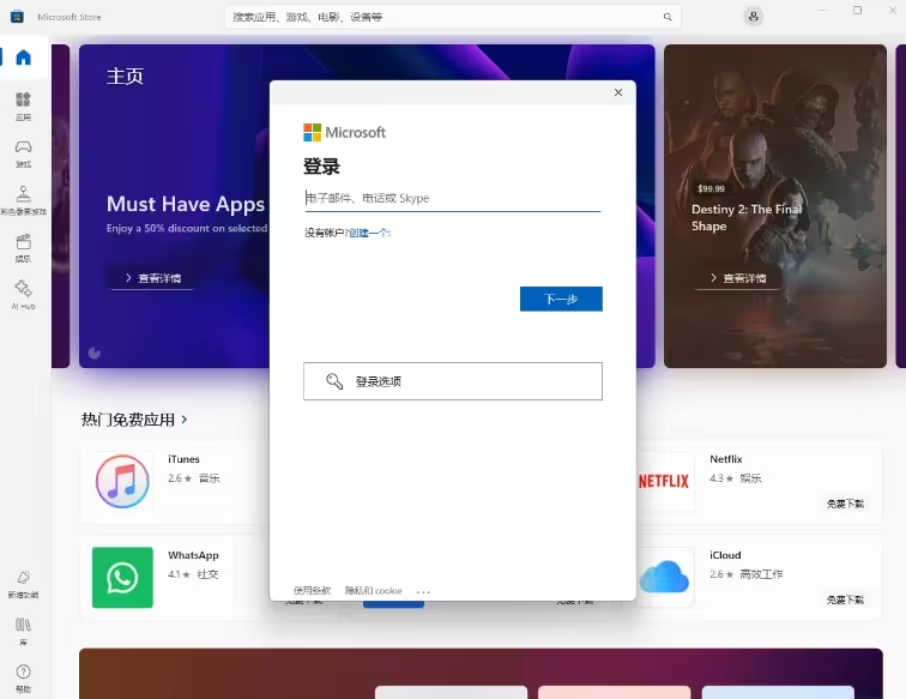906x699 pixels.
Task: Close the Microsoft sign-in dialog
Action: click(618, 92)
